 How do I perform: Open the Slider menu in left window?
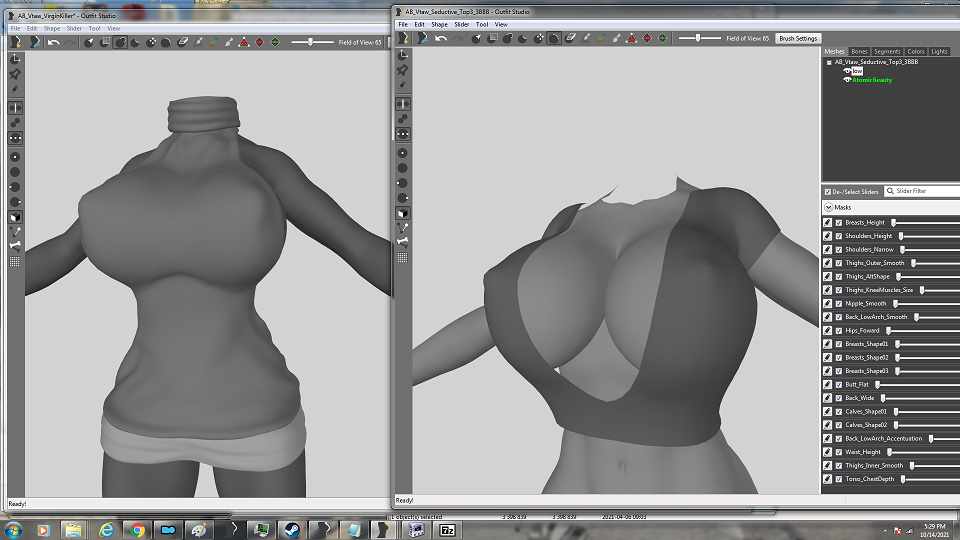pos(74,28)
